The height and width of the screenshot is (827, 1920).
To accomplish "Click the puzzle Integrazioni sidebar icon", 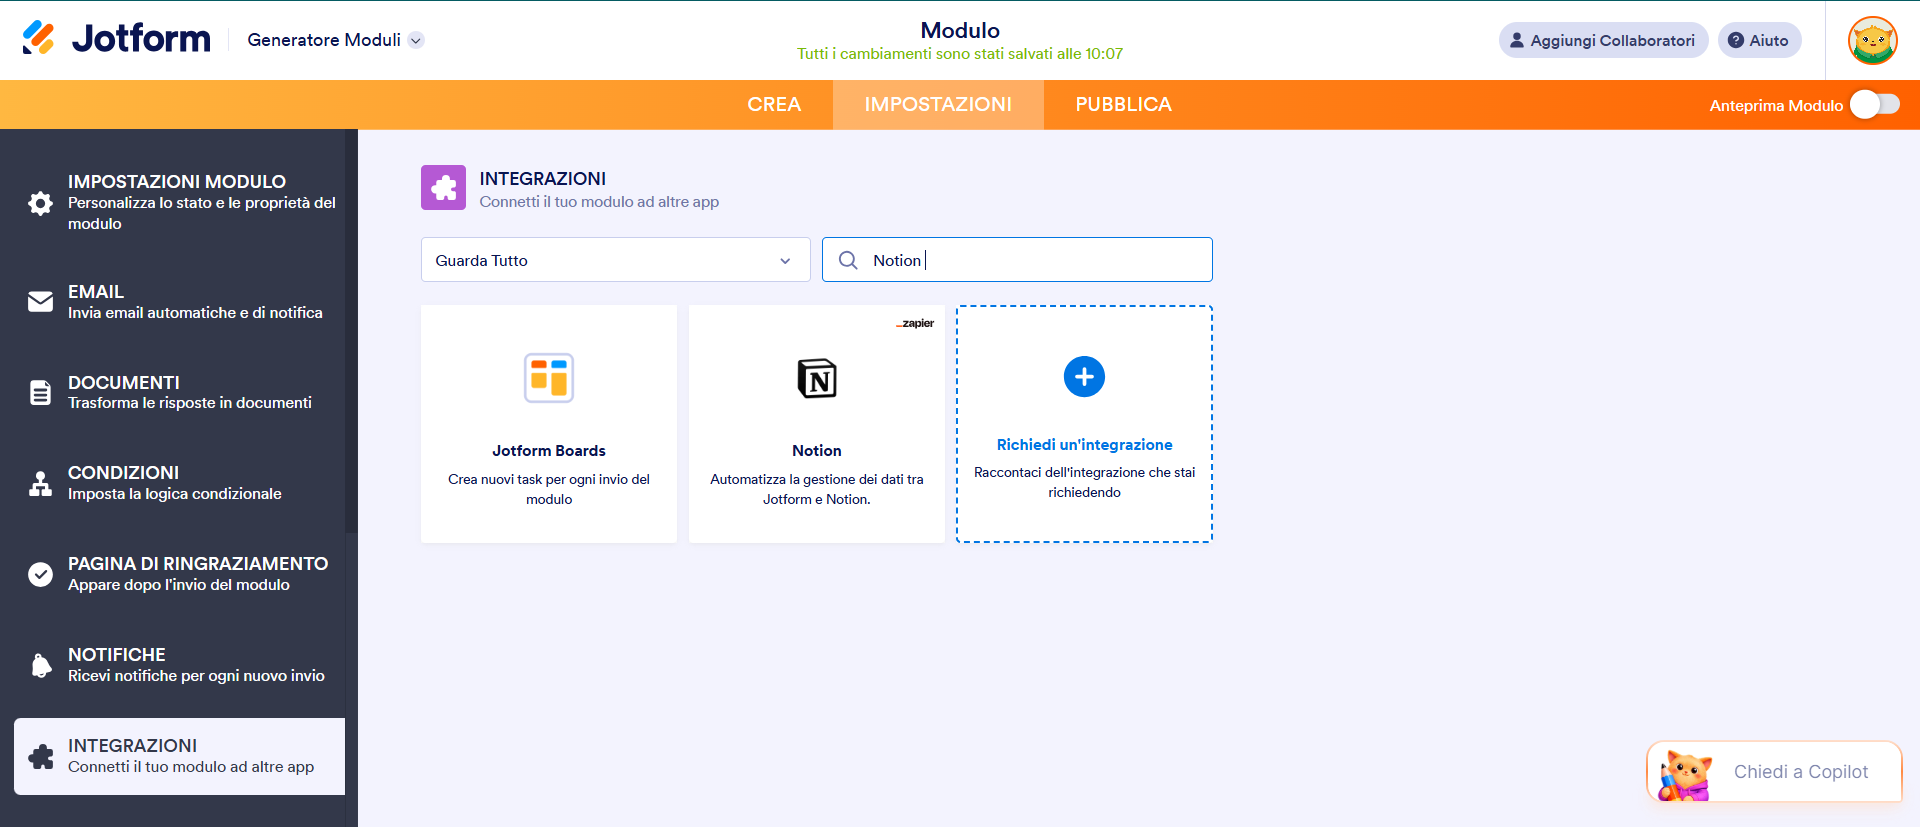I will click(41, 756).
